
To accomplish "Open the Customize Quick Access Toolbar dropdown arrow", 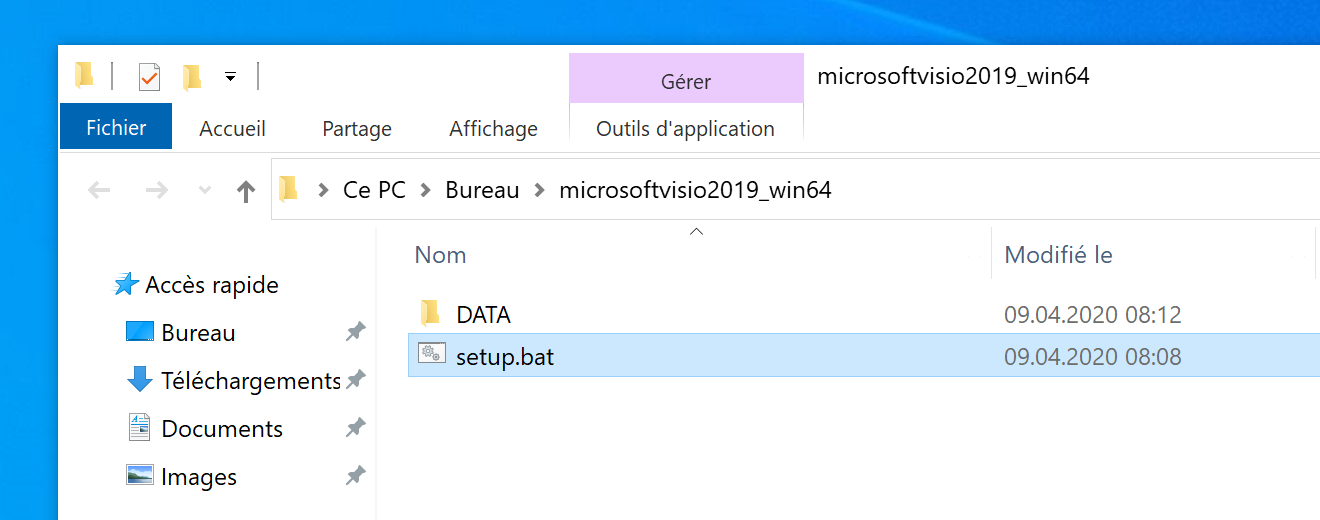I will [x=231, y=77].
